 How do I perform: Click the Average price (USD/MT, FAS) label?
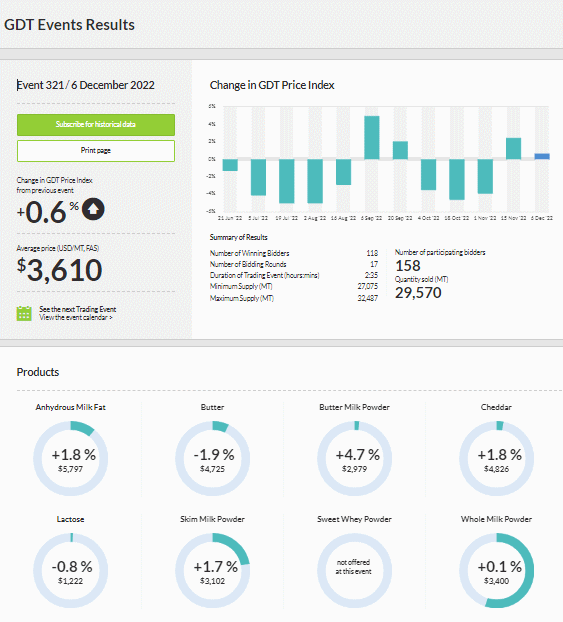coord(58,248)
